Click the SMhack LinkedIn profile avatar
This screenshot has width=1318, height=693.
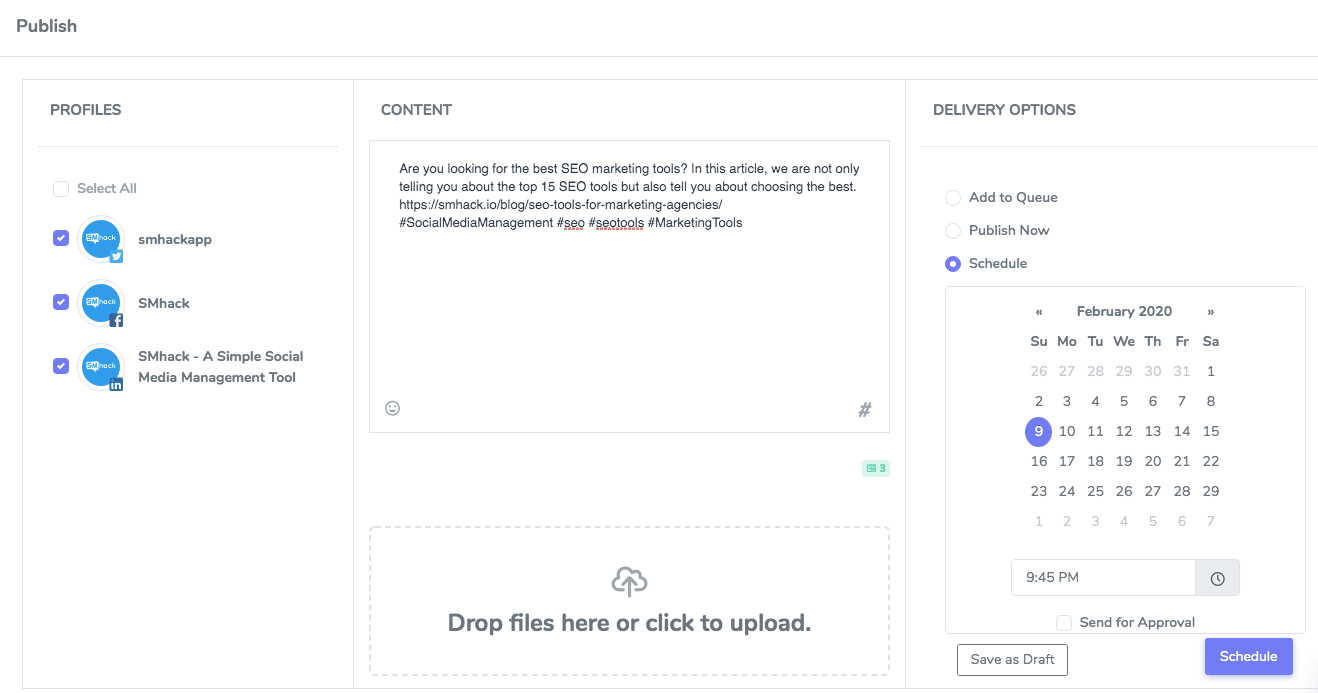(100, 367)
